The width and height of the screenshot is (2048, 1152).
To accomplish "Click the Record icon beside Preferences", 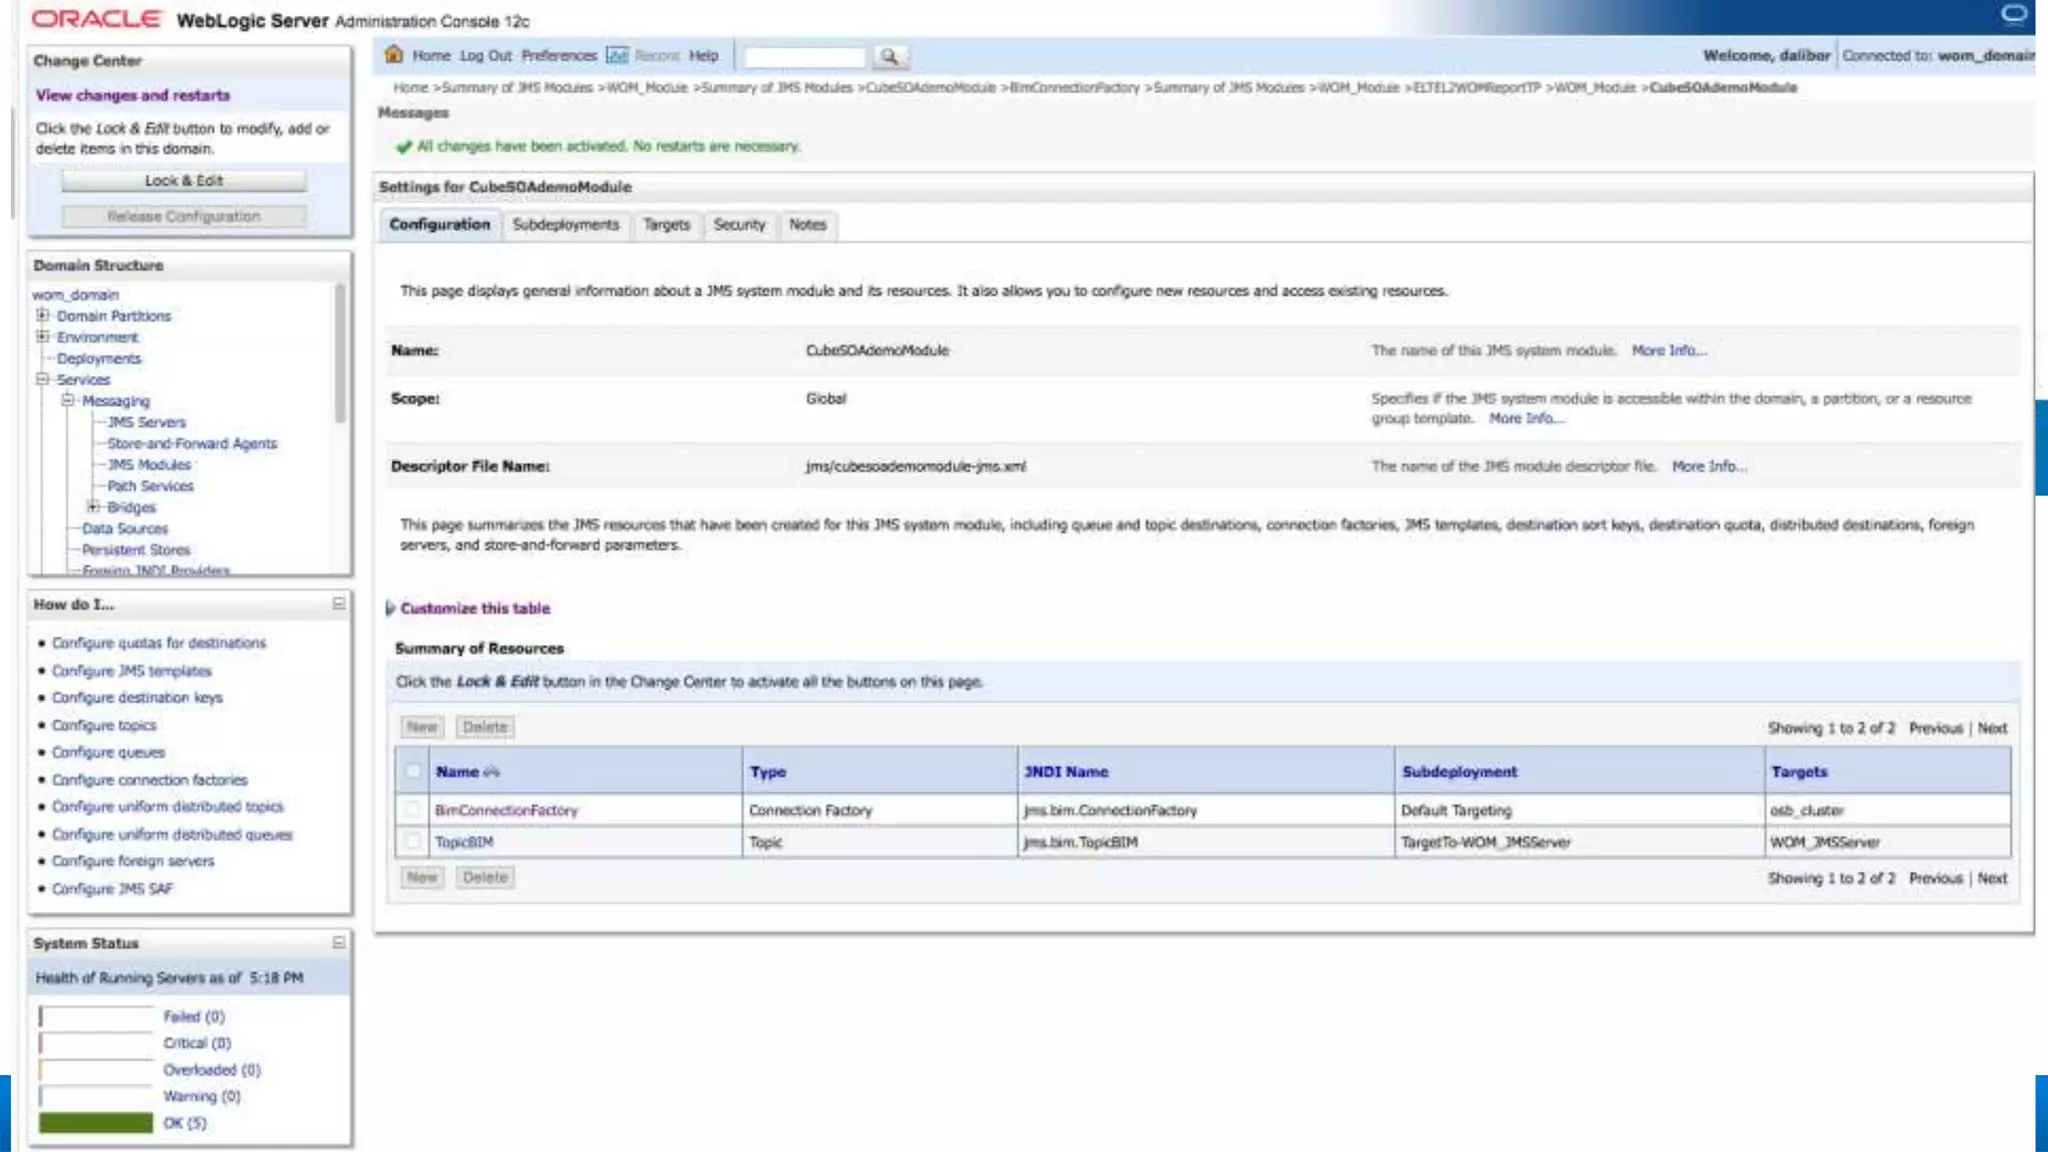I will [x=617, y=55].
